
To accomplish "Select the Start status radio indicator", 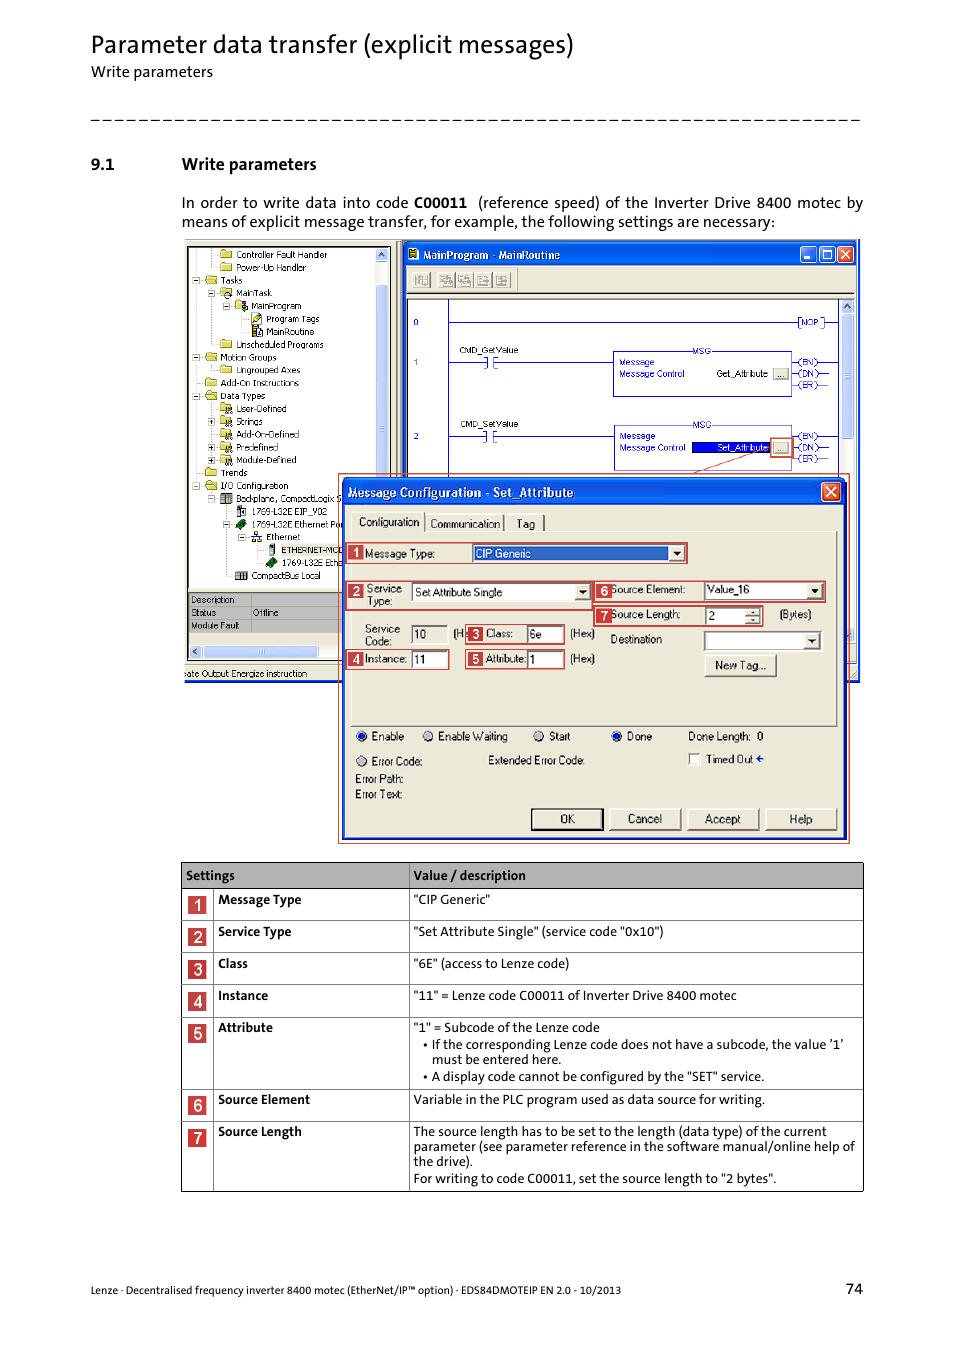I will click(539, 737).
